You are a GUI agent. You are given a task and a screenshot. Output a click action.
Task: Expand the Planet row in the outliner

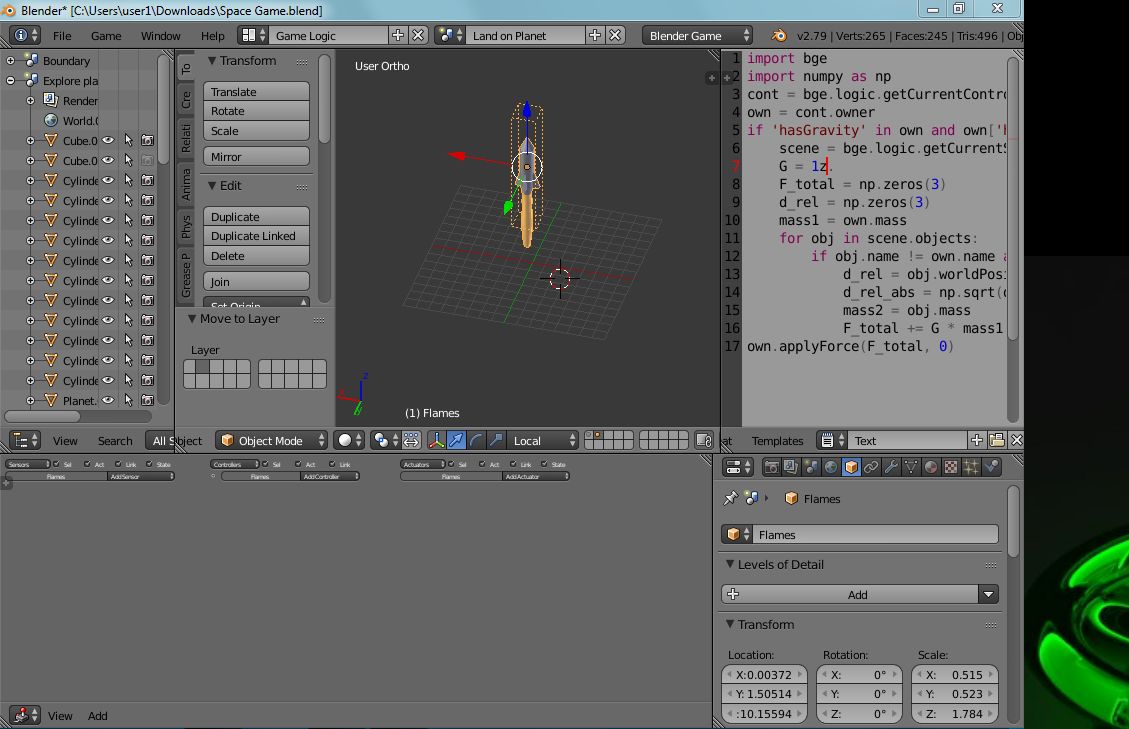click(x=30, y=401)
